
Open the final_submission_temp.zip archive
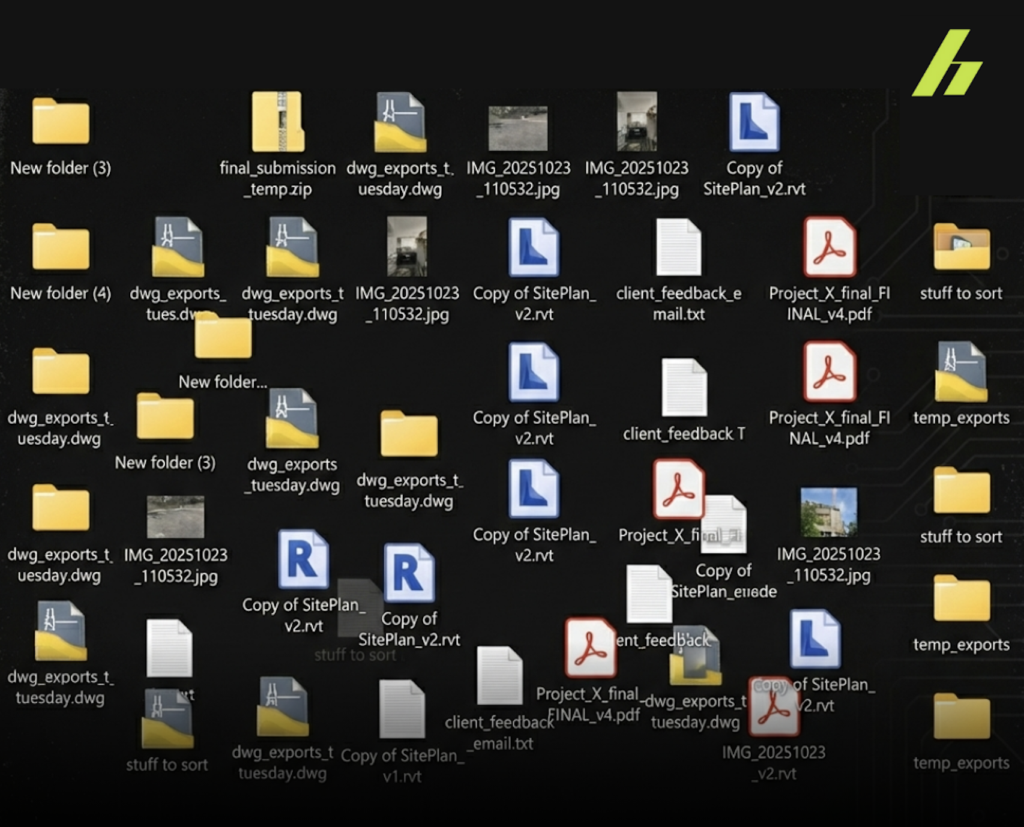click(277, 123)
